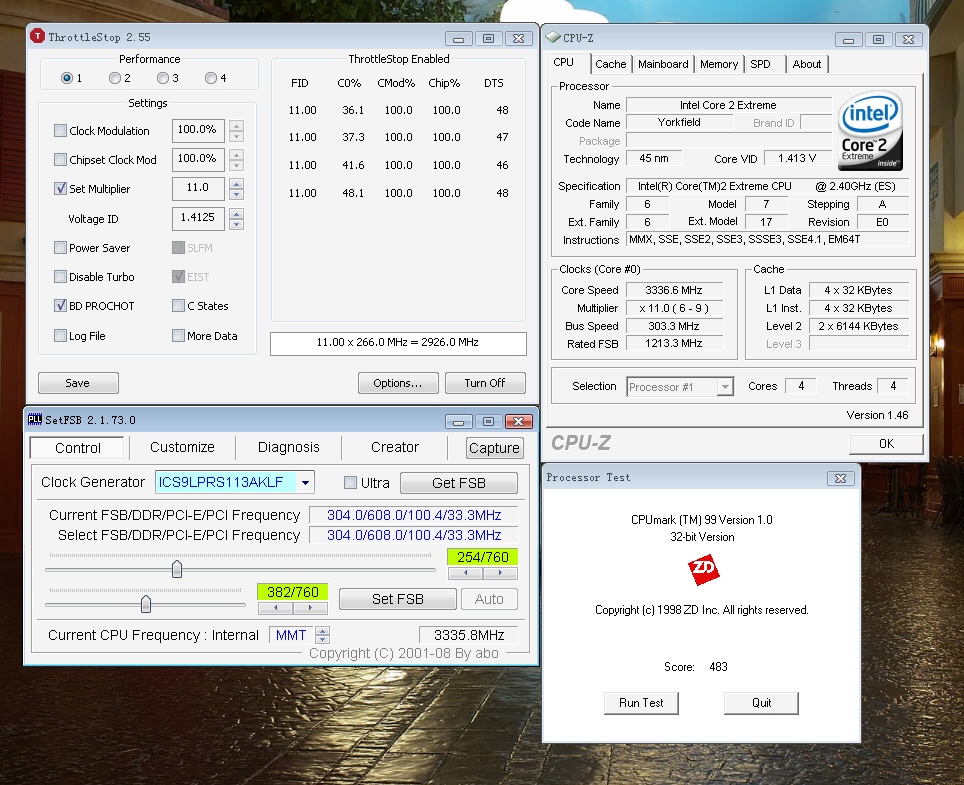Click the lower slider thumb in SetFSB
This screenshot has width=964, height=785.
click(146, 604)
